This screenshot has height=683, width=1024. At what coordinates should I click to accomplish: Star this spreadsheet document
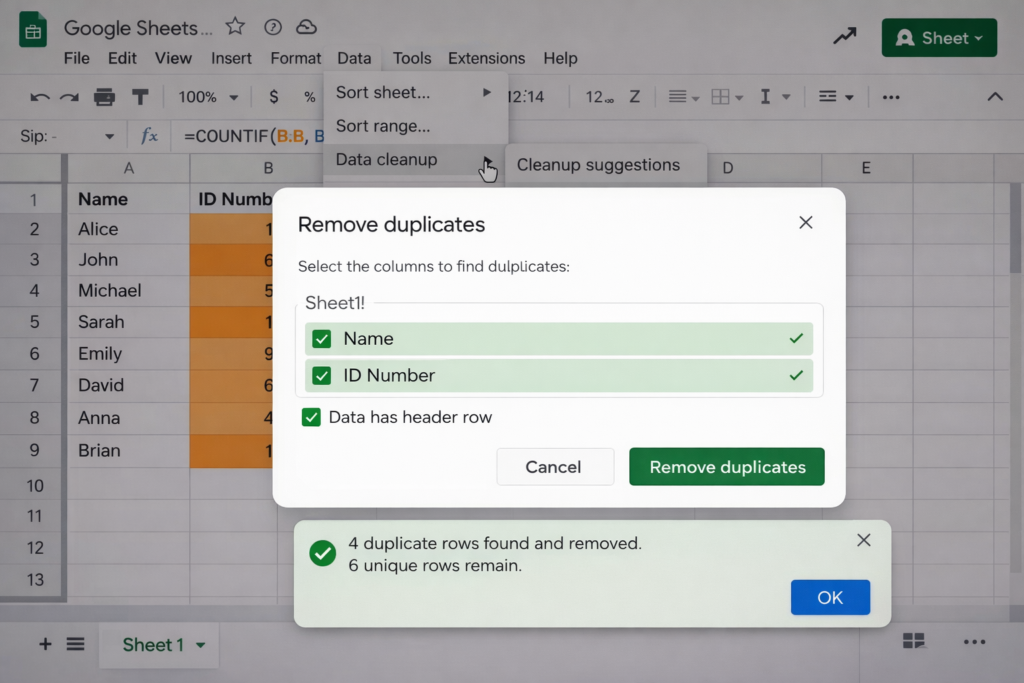pyautogui.click(x=235, y=27)
